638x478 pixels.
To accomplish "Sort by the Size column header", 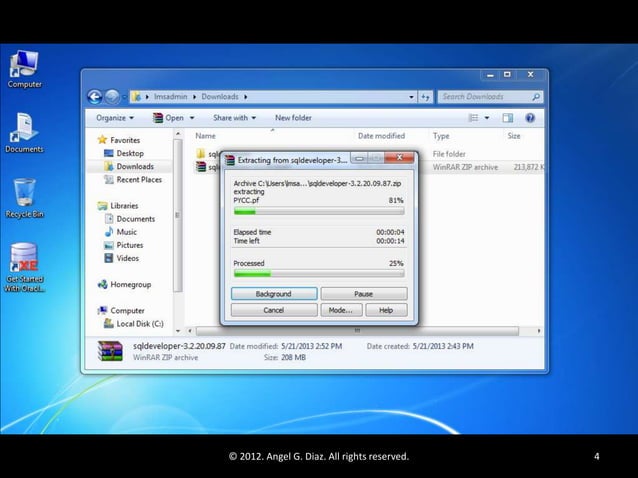I will point(514,136).
